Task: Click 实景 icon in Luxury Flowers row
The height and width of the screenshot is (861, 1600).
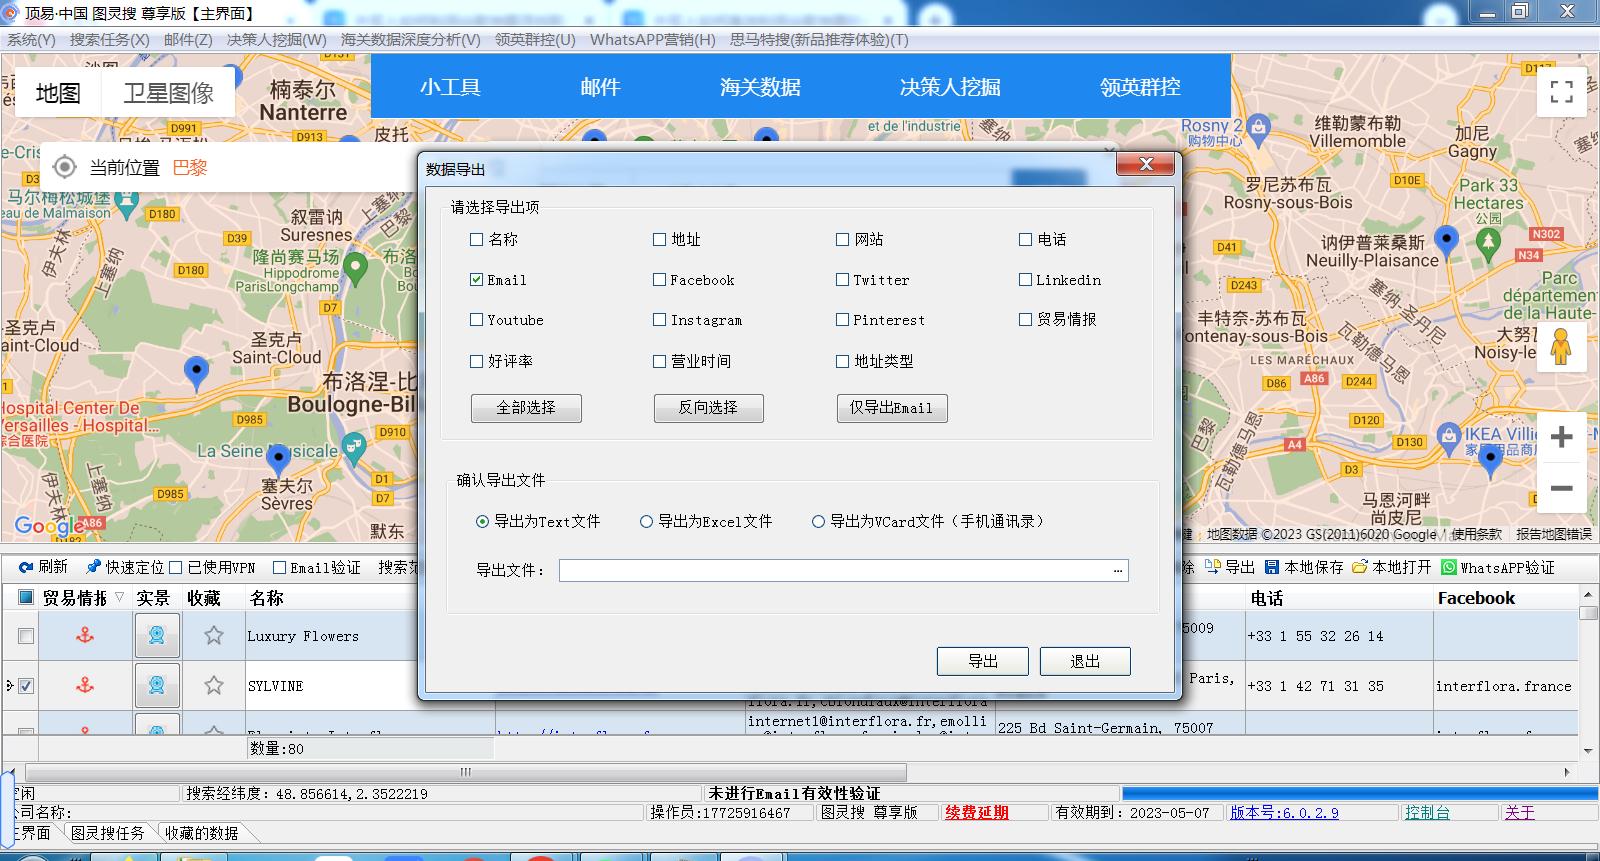Action: coord(157,636)
